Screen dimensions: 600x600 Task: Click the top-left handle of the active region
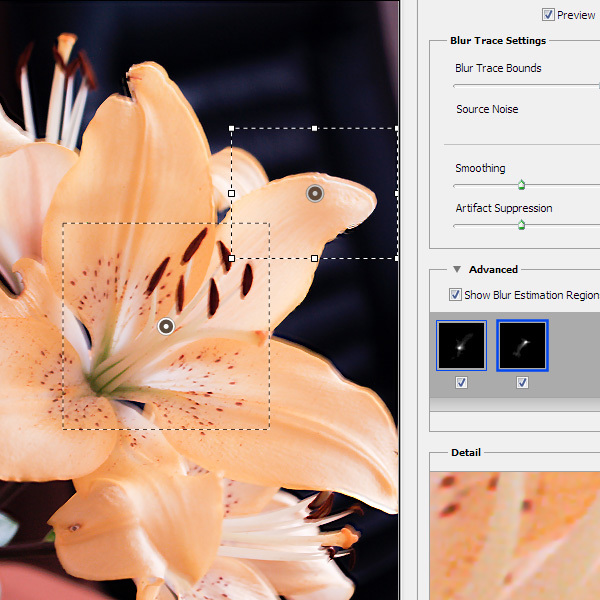click(x=232, y=128)
